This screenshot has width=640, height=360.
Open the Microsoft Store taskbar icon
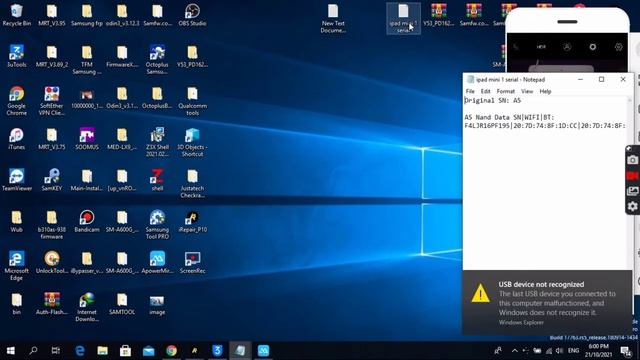click(x=125, y=351)
